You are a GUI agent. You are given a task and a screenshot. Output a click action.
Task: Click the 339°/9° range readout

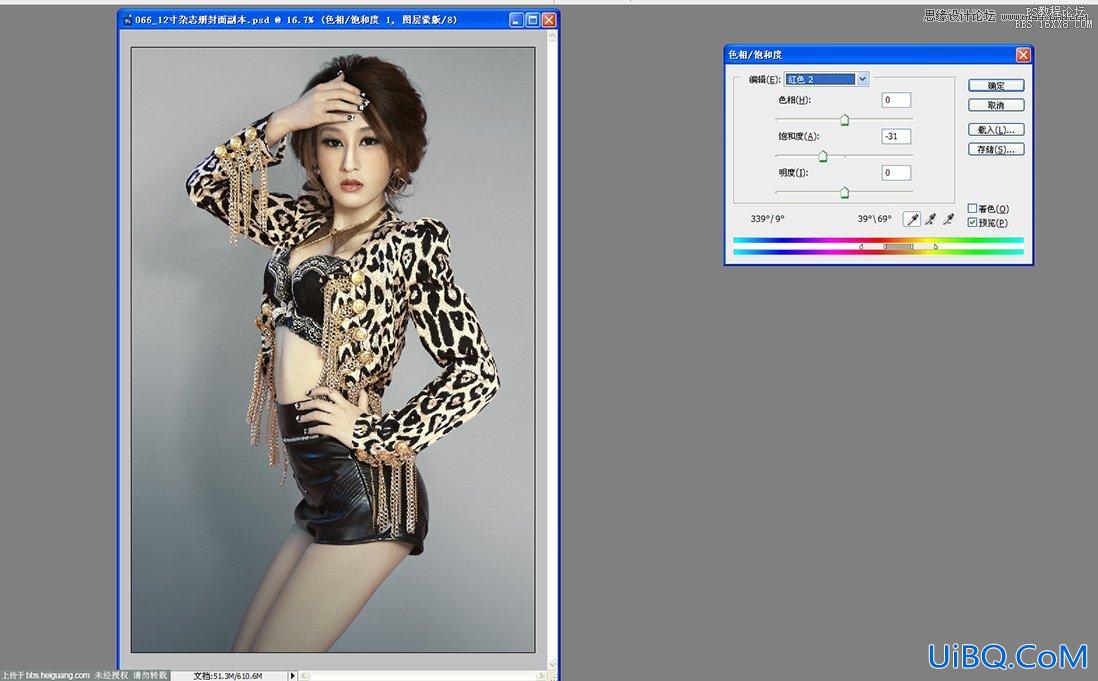pyautogui.click(x=767, y=219)
